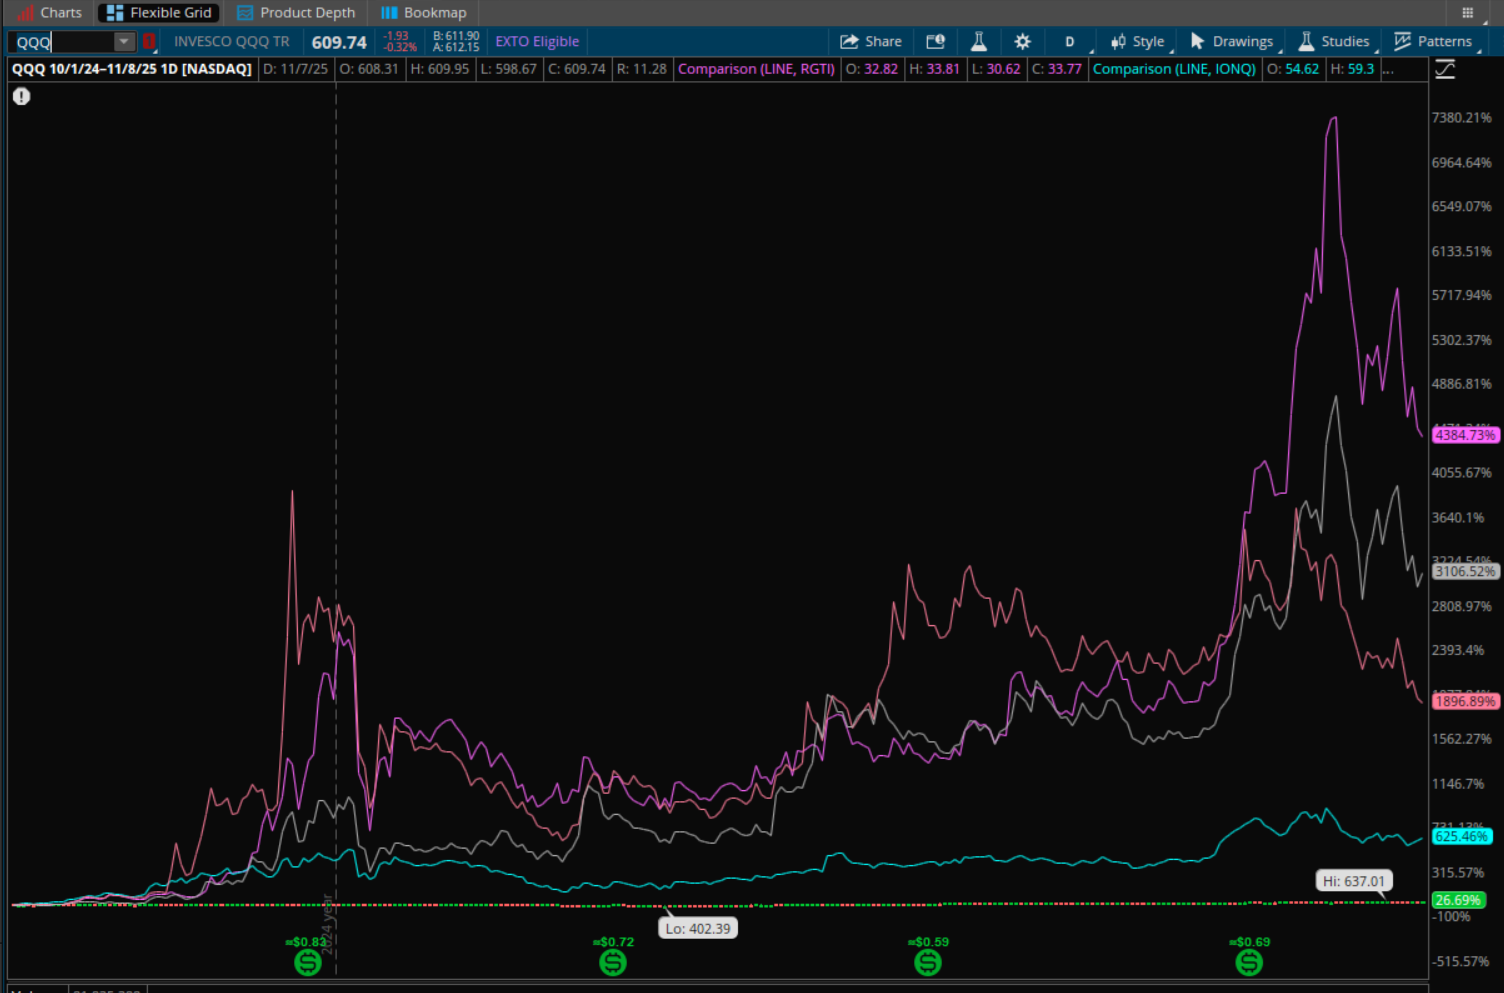Click the calendar alert icon beside Share
Viewport: 1504px width, 993px height.
935,41
